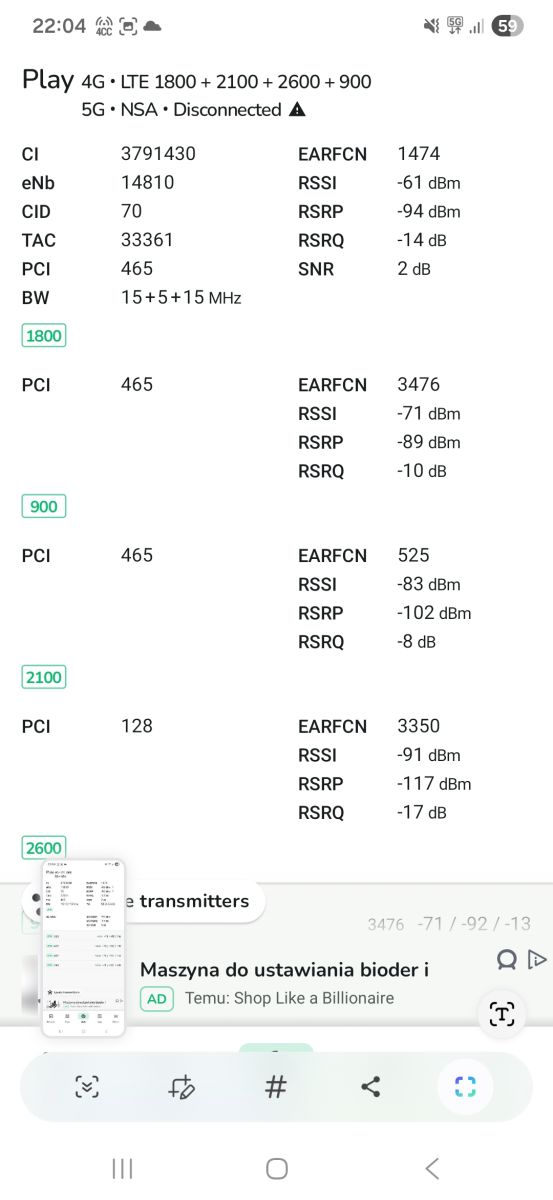The width and height of the screenshot is (553, 1200).
Task: Tap the Android recent apps button
Action: (123, 1168)
